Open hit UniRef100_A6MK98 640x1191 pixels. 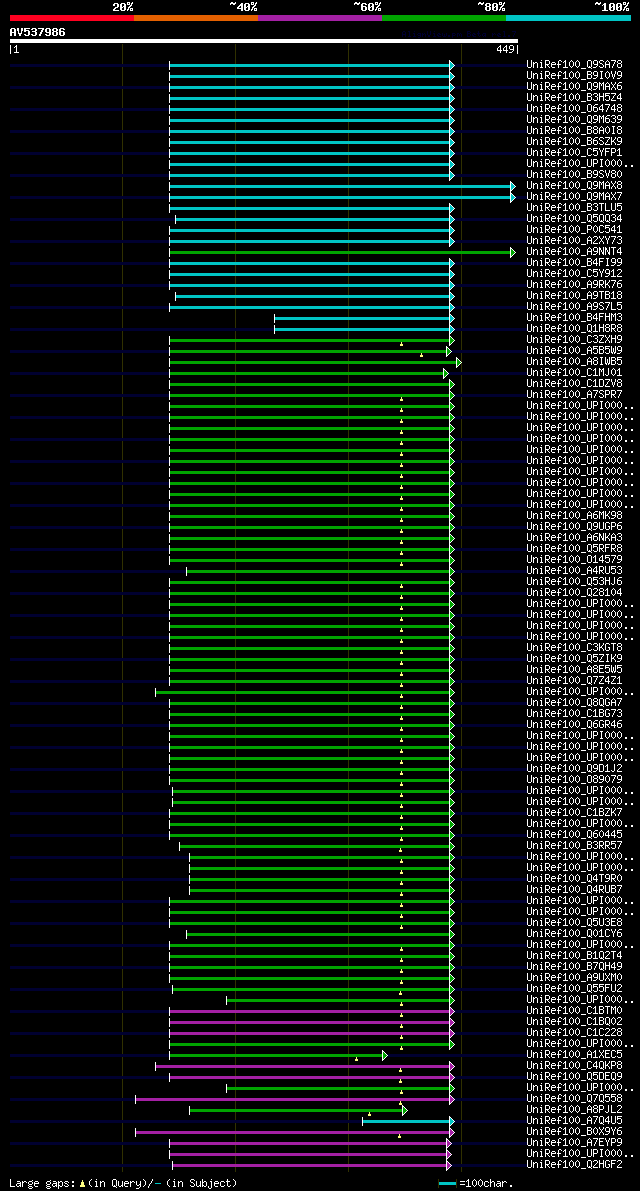tap(574, 517)
